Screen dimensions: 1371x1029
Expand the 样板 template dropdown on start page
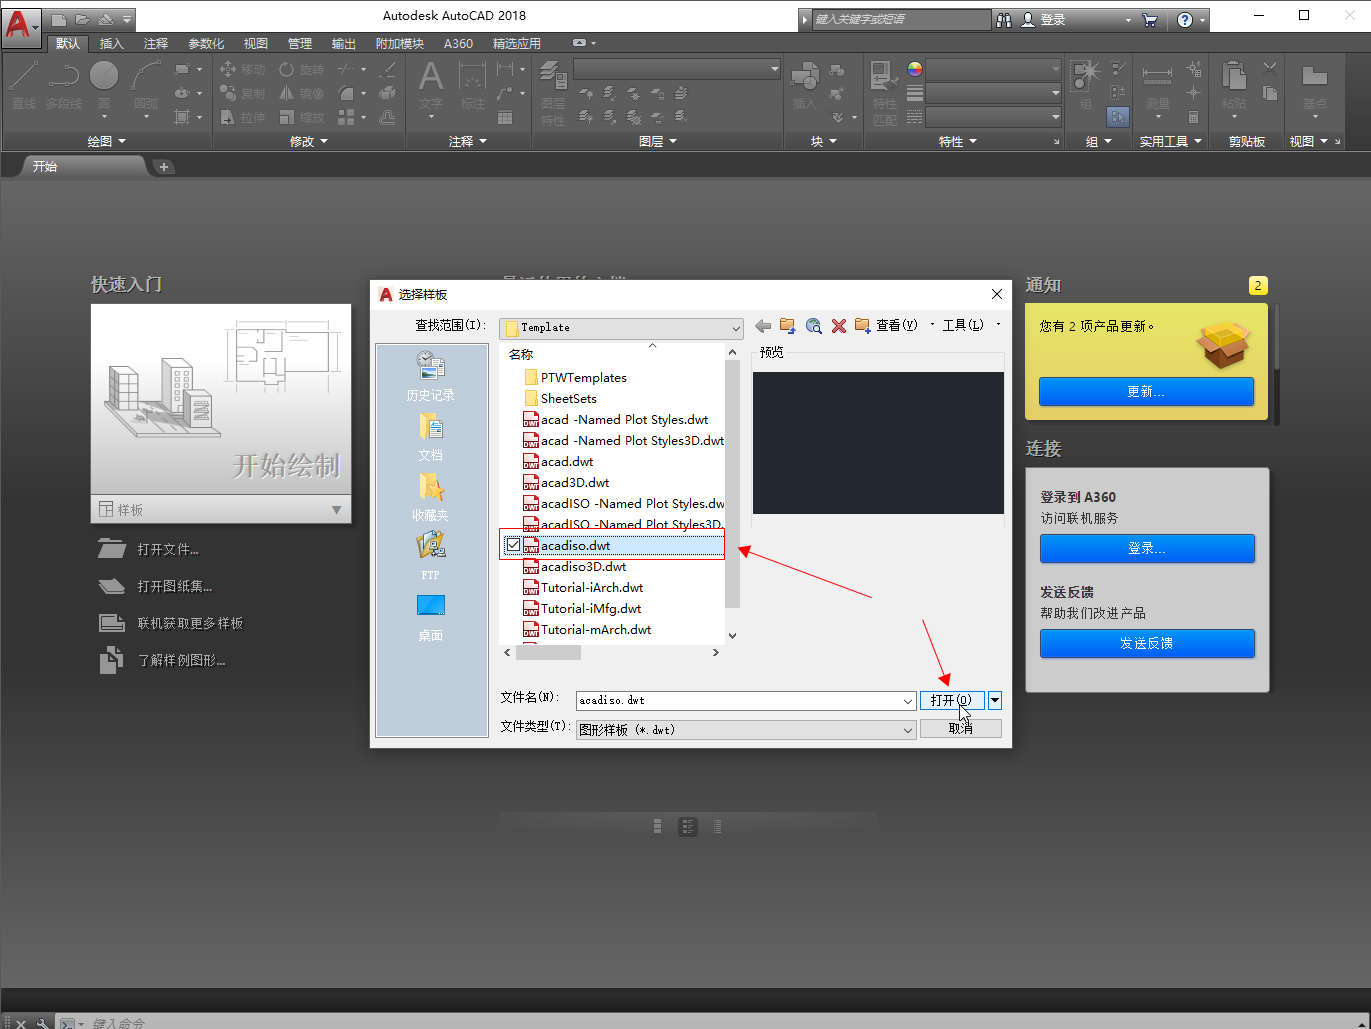click(336, 510)
